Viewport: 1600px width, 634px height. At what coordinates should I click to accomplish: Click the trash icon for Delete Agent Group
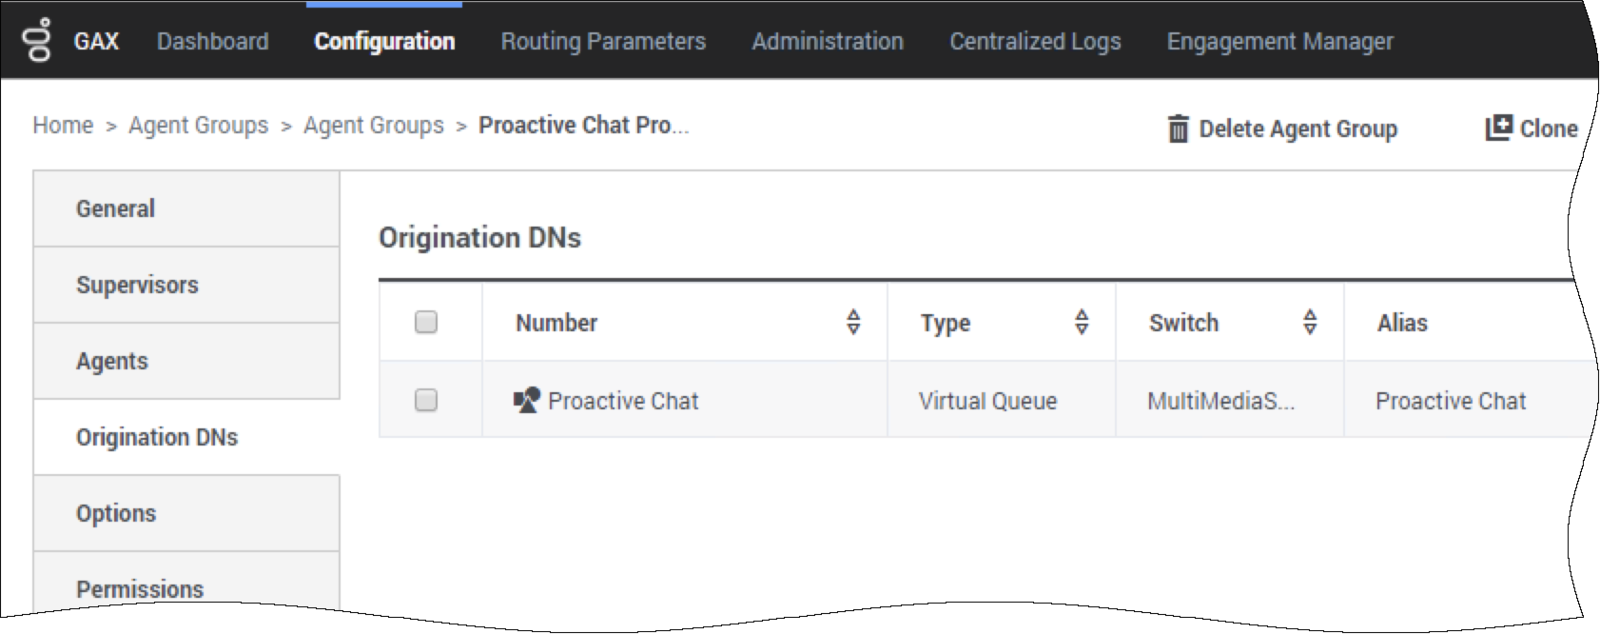1178,129
